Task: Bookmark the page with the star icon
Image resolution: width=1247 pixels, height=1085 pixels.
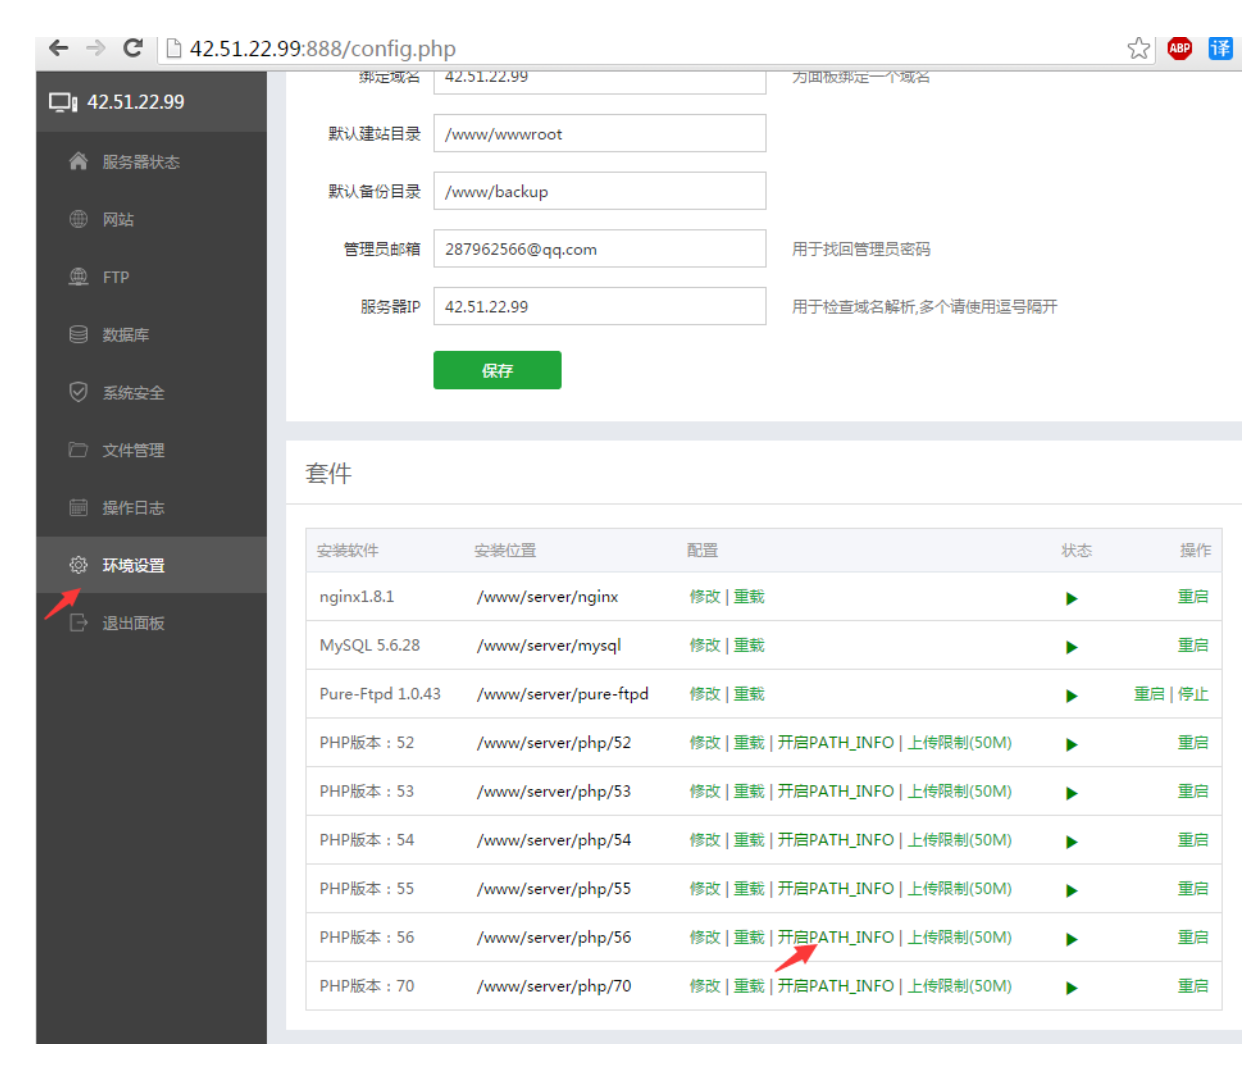Action: [1138, 48]
